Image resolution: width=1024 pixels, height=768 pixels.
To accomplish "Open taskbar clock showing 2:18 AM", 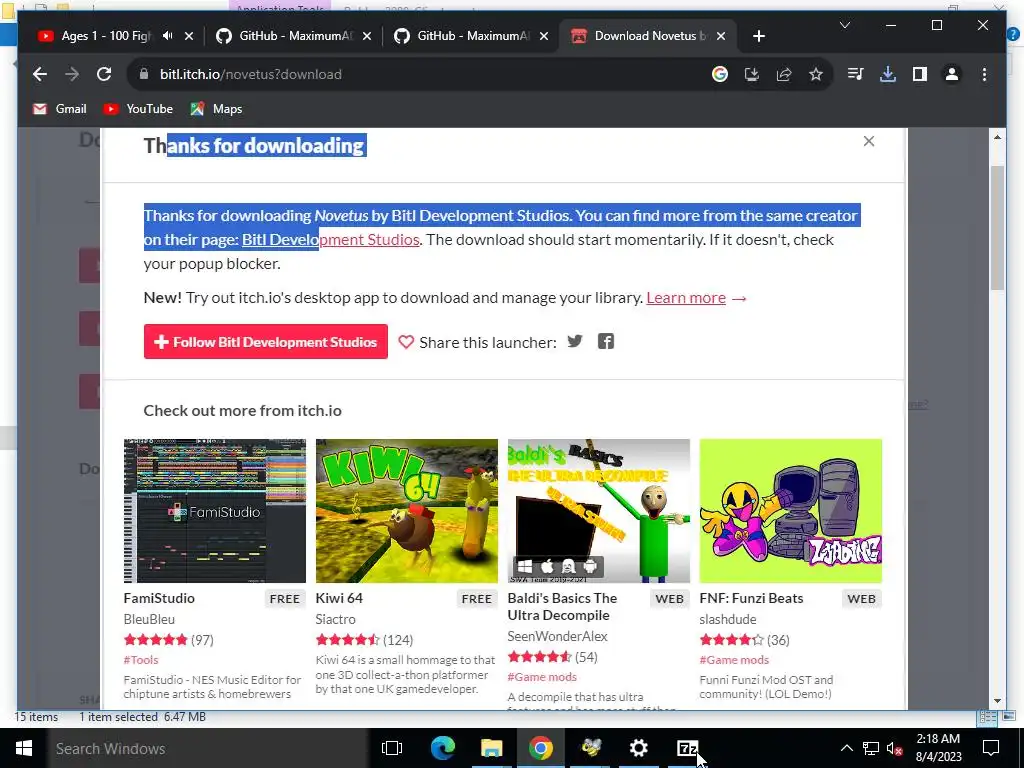I will click(938, 748).
